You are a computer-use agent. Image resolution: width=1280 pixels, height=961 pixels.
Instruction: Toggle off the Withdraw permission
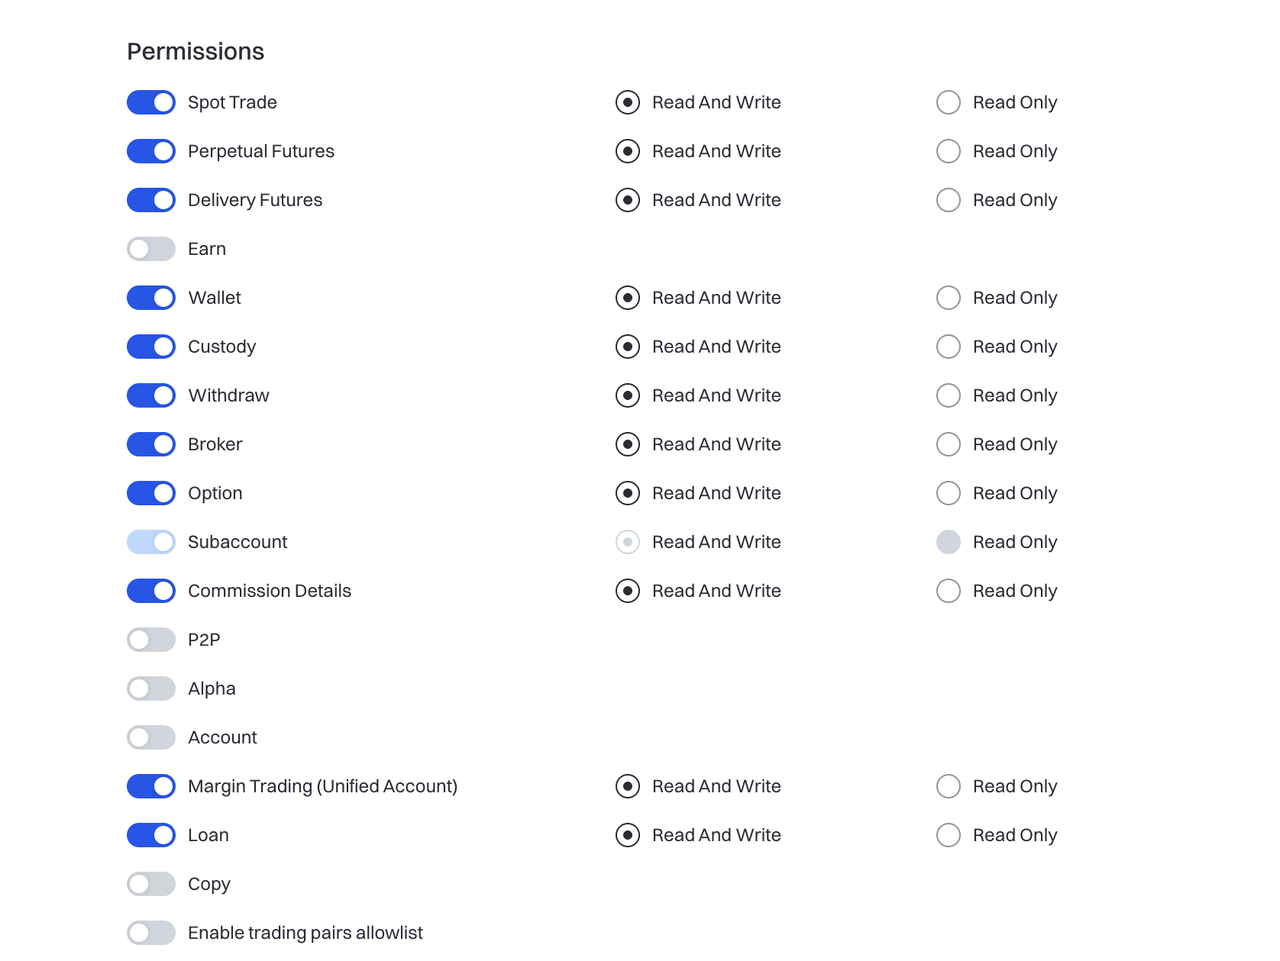(151, 396)
